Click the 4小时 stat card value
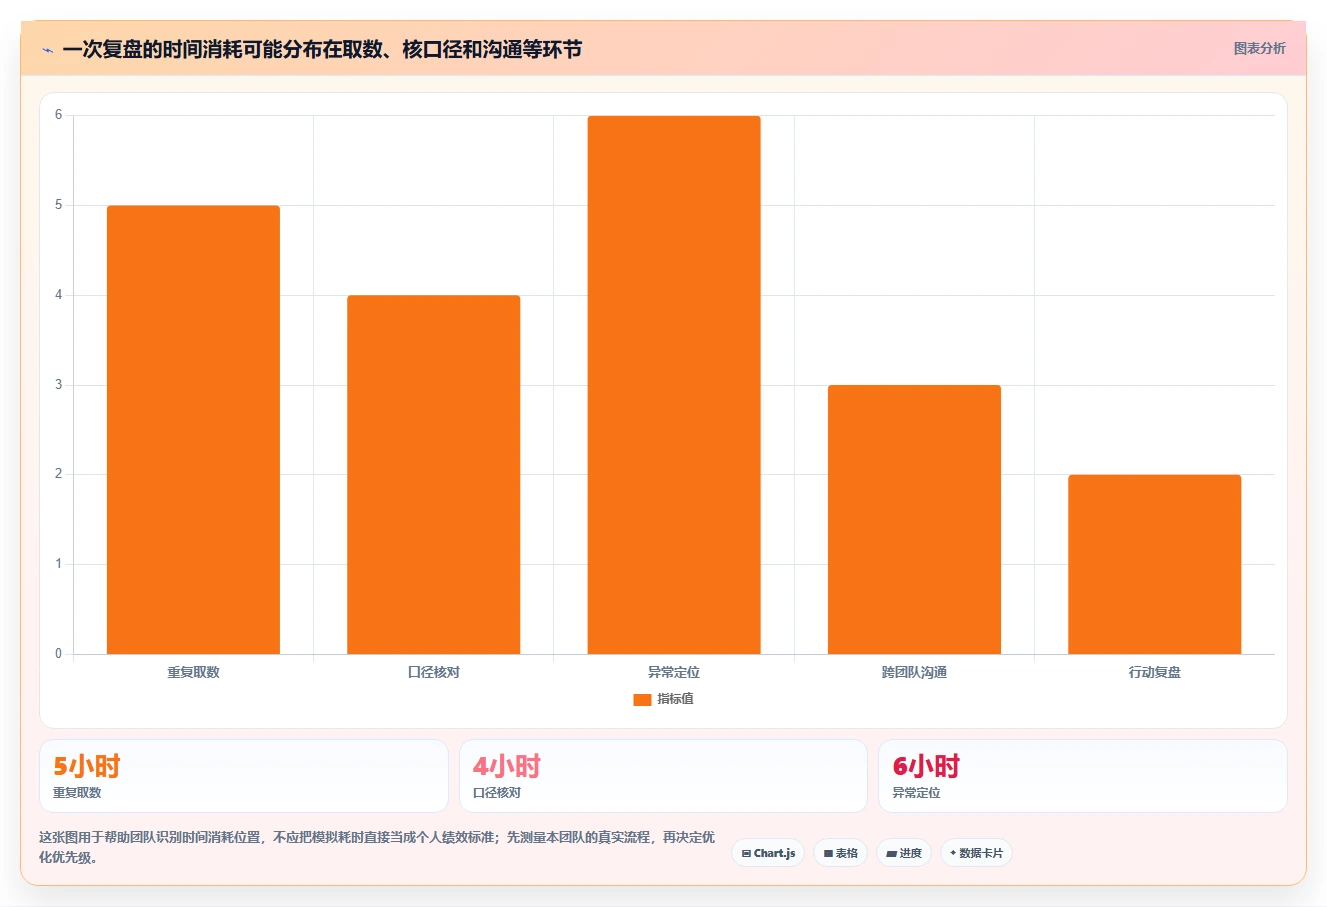This screenshot has width=1327, height=907. pos(506,766)
